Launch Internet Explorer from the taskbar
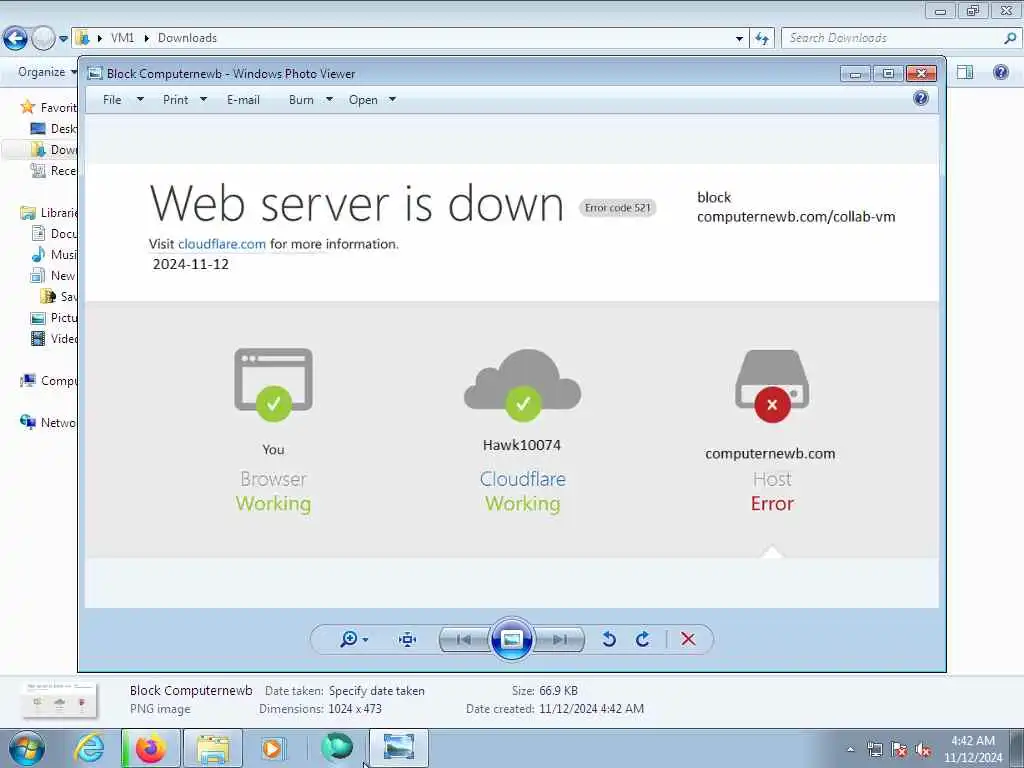 tap(89, 748)
